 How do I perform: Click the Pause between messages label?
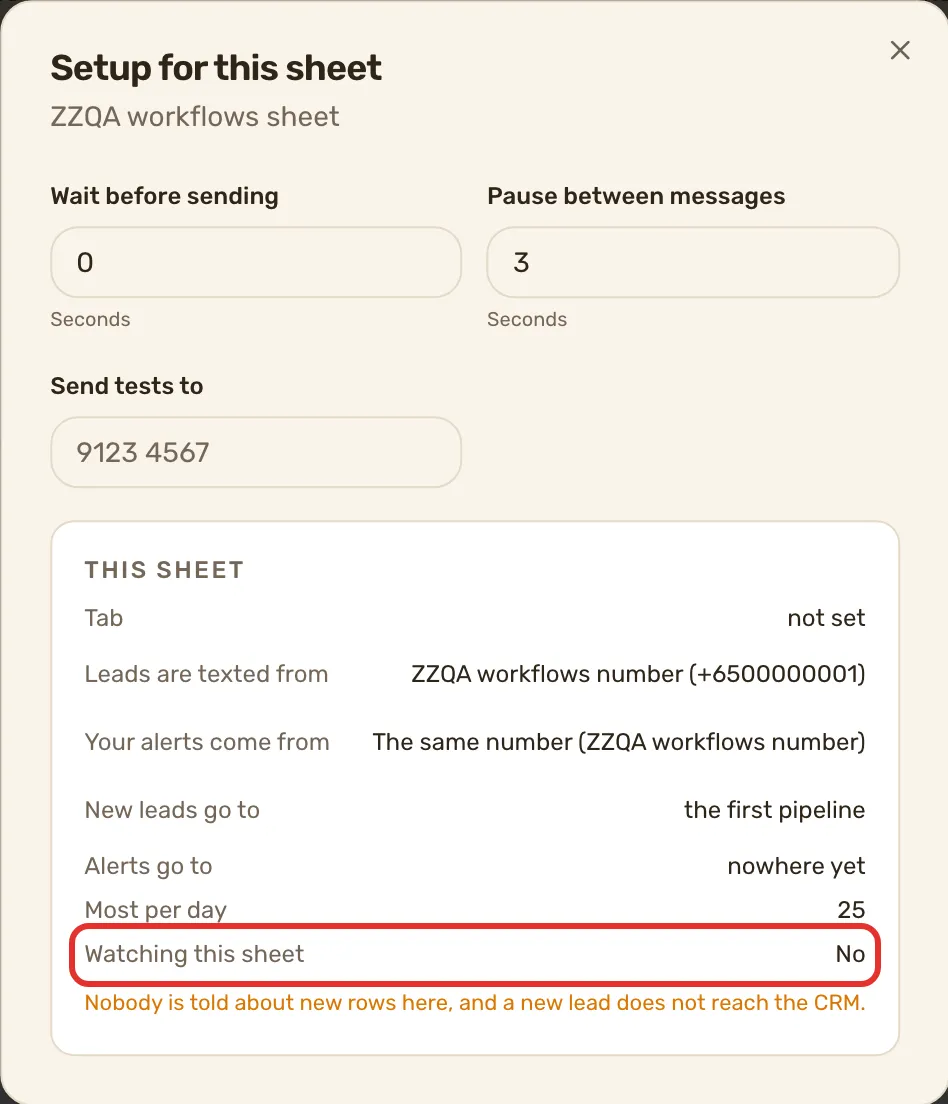[636, 196]
